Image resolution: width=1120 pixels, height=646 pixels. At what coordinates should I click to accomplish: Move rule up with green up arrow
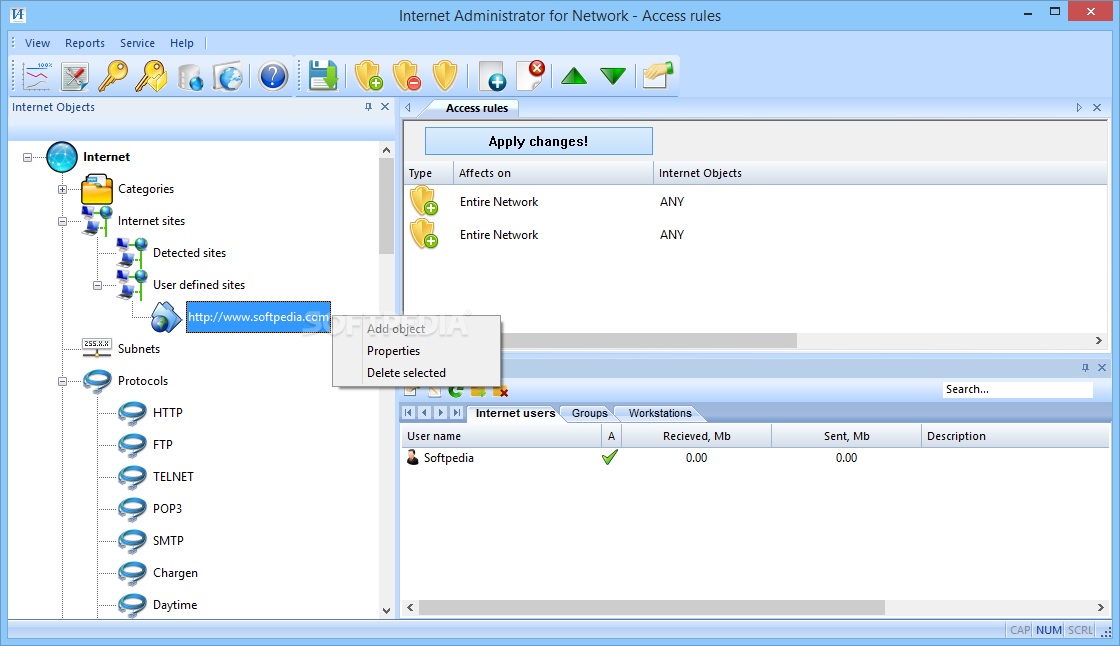coord(574,76)
